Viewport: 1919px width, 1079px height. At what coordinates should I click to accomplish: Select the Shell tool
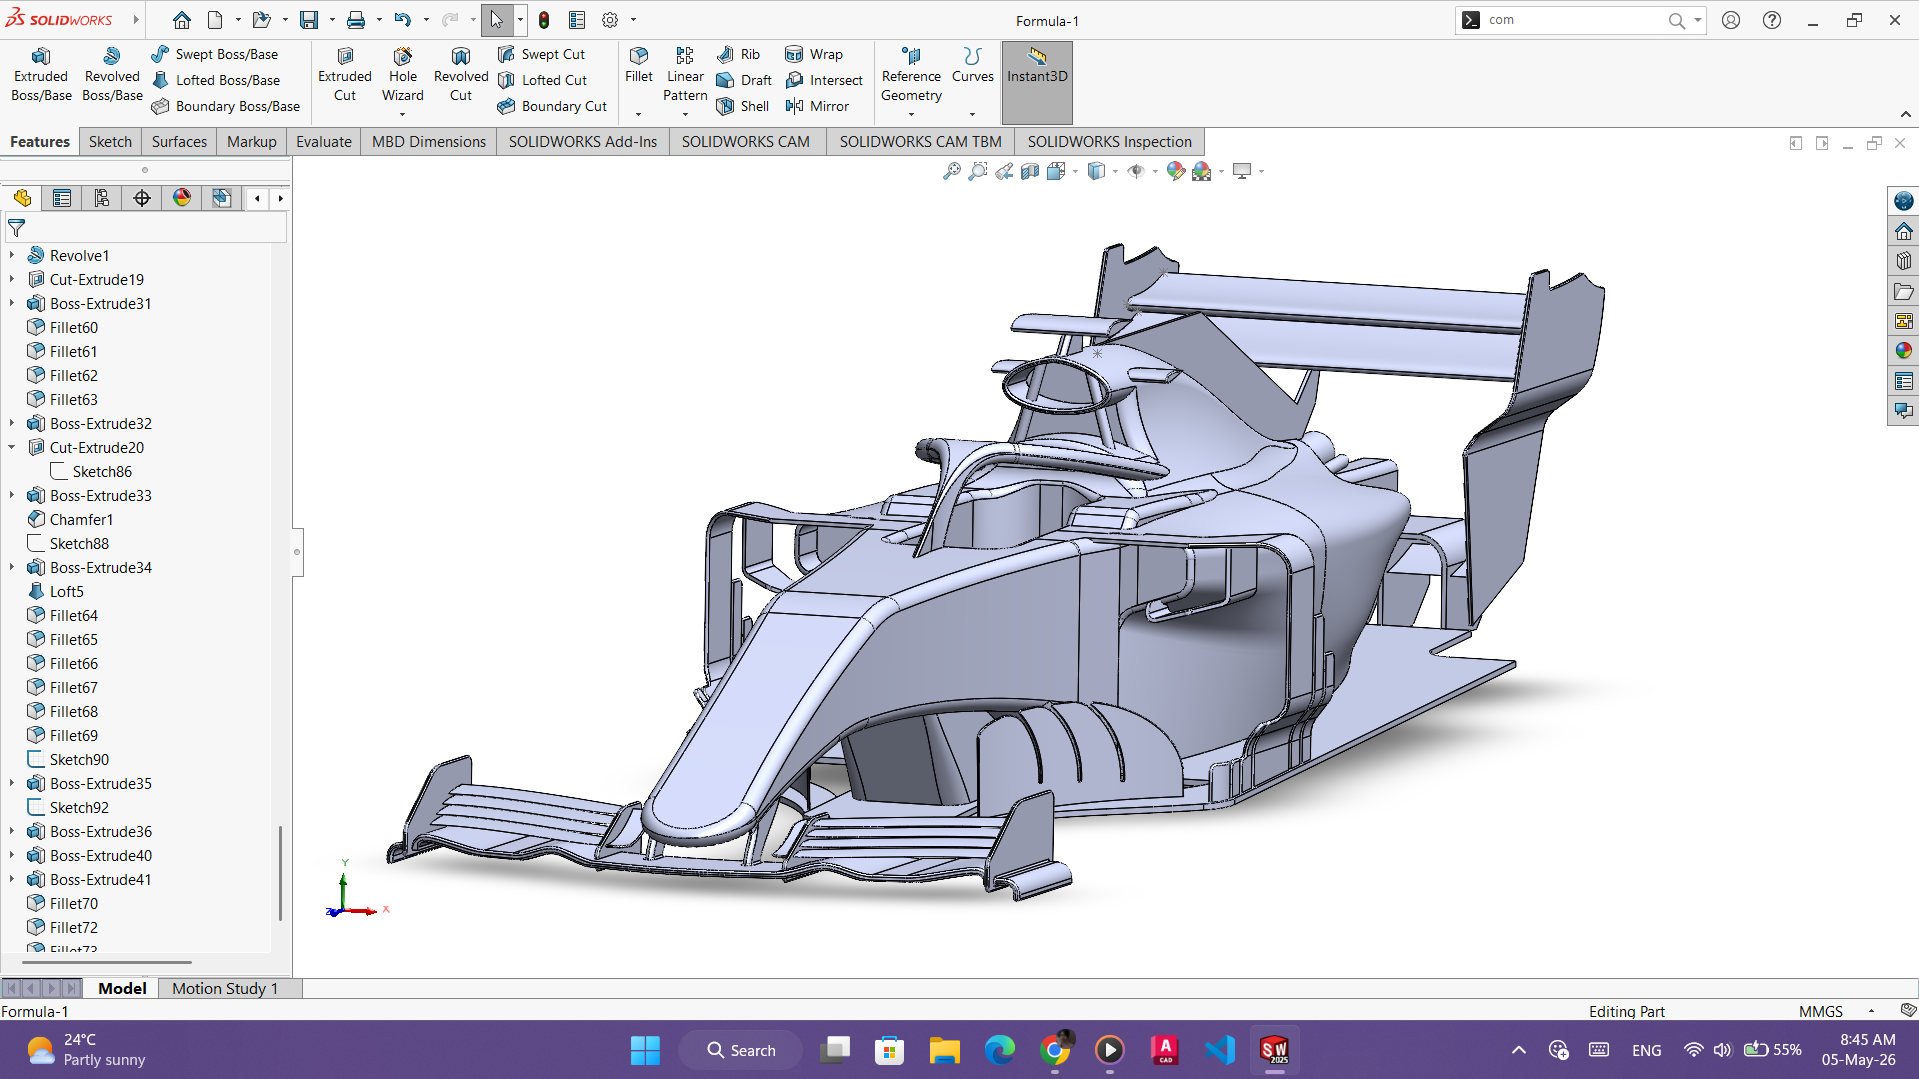[743, 106]
